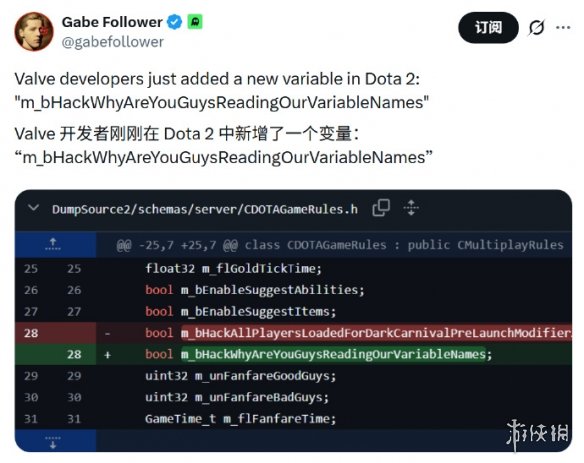Open Grok slash-circle icon beside subscribe
Viewport: 584px width, 463px height.
[536, 27]
